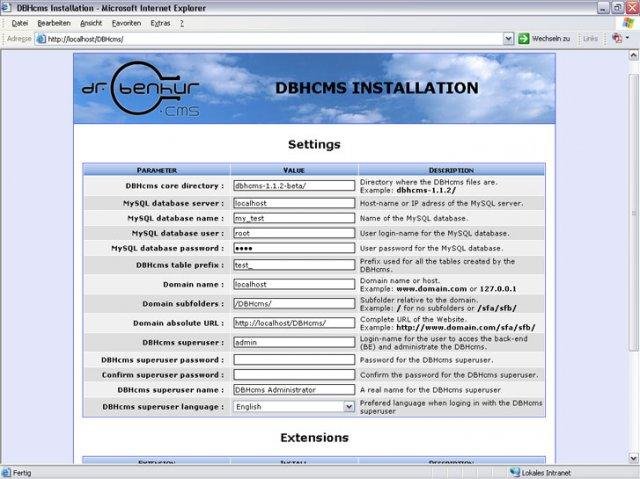640x479 pixels.
Task: Click the 'DBHcms superuser language :' label
Action: 163,407
